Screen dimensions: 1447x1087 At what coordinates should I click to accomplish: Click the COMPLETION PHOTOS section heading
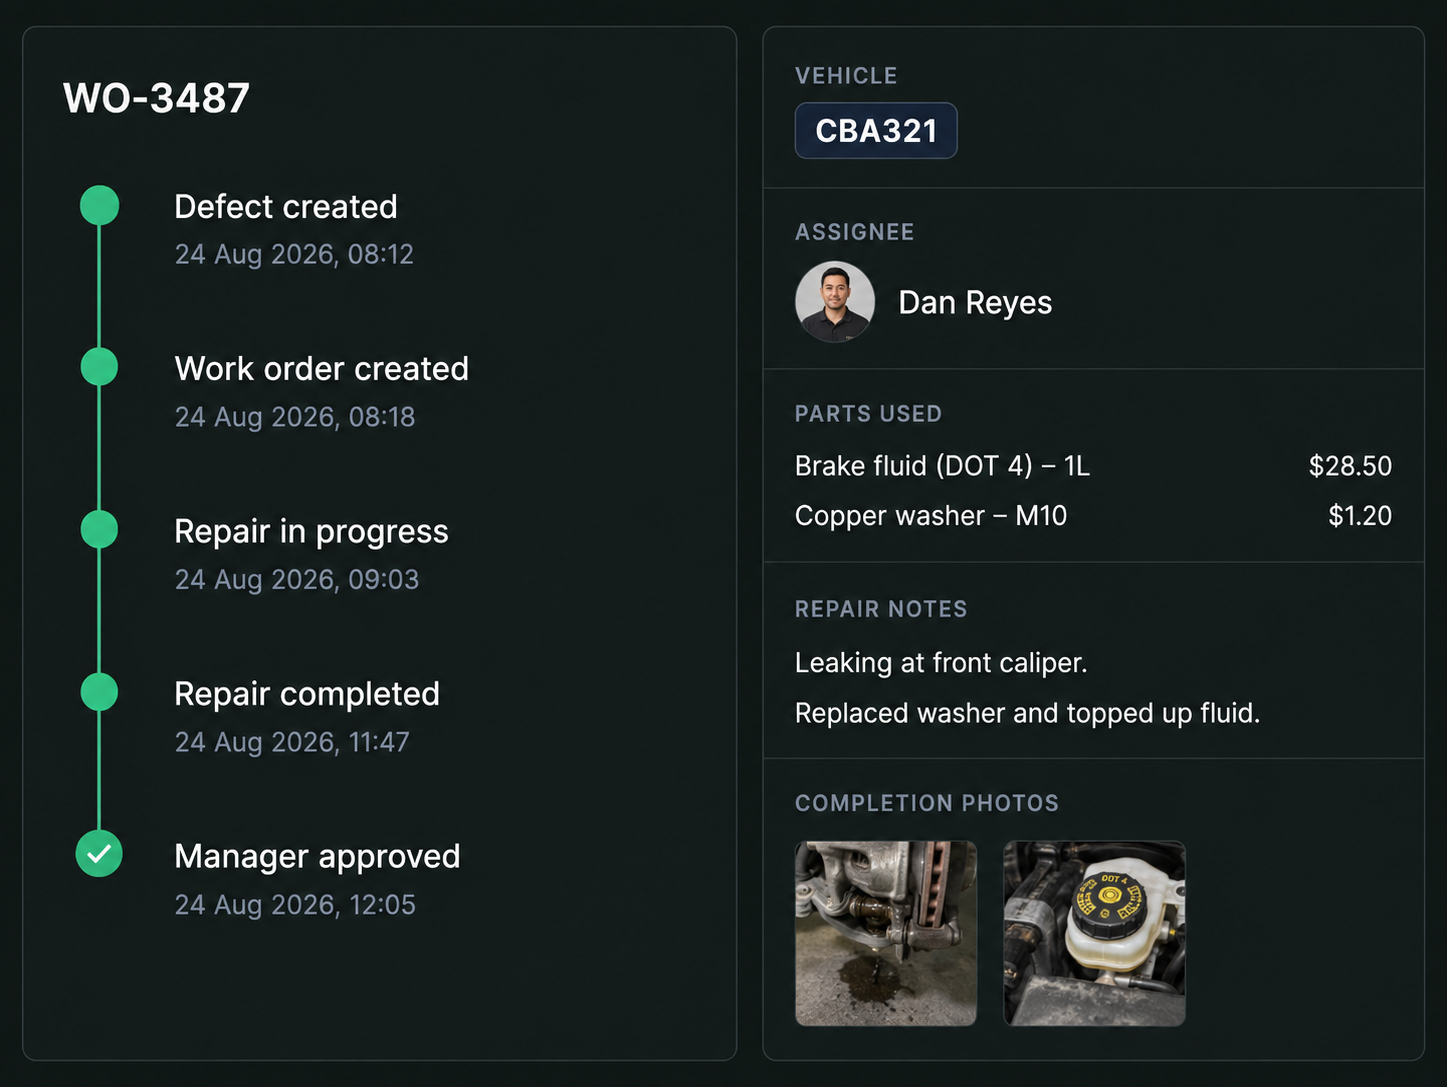tap(927, 803)
